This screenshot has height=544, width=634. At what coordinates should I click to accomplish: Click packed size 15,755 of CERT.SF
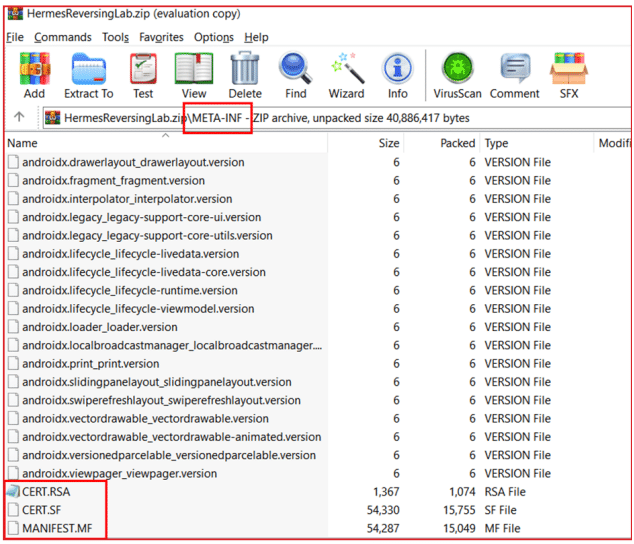coord(459,510)
